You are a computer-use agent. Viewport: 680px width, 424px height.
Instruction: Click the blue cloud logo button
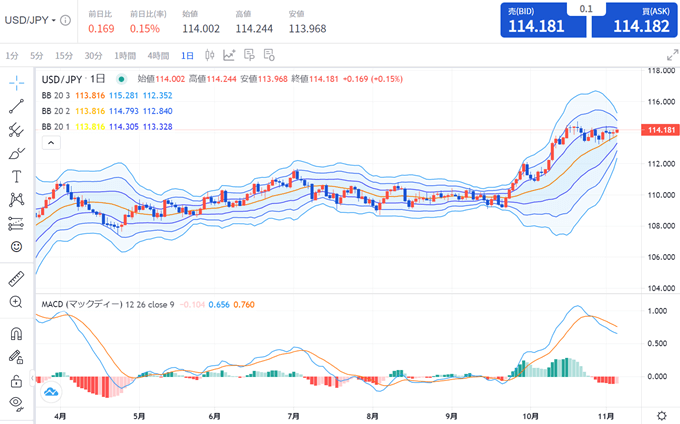(x=51, y=392)
